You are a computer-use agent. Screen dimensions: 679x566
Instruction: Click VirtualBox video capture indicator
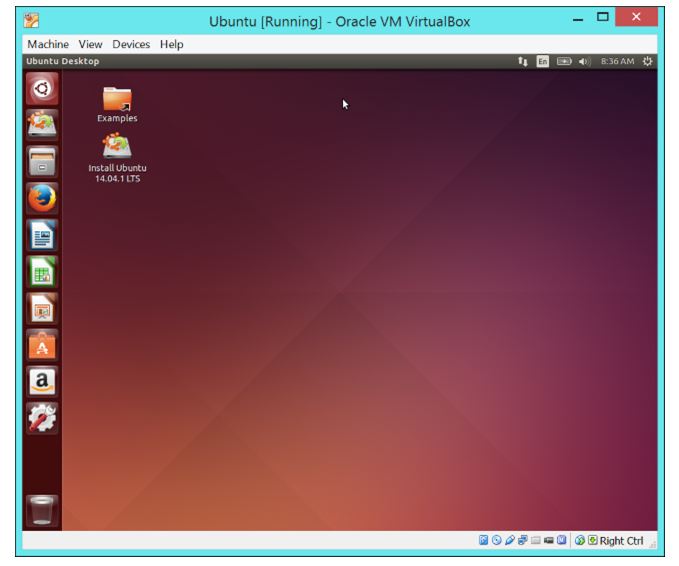point(549,540)
